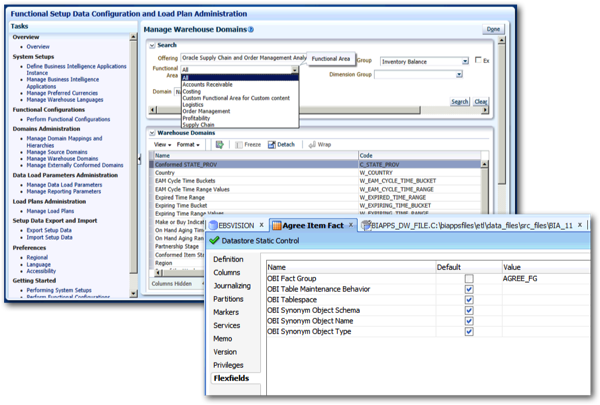
Task: Open Export Setup Data link
Action: pyautogui.click(x=49, y=230)
